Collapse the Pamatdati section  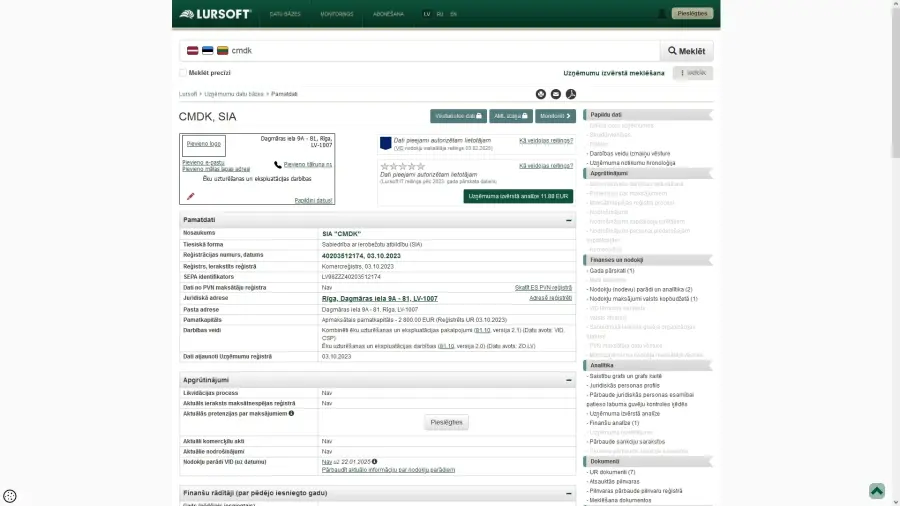pyautogui.click(x=568, y=220)
